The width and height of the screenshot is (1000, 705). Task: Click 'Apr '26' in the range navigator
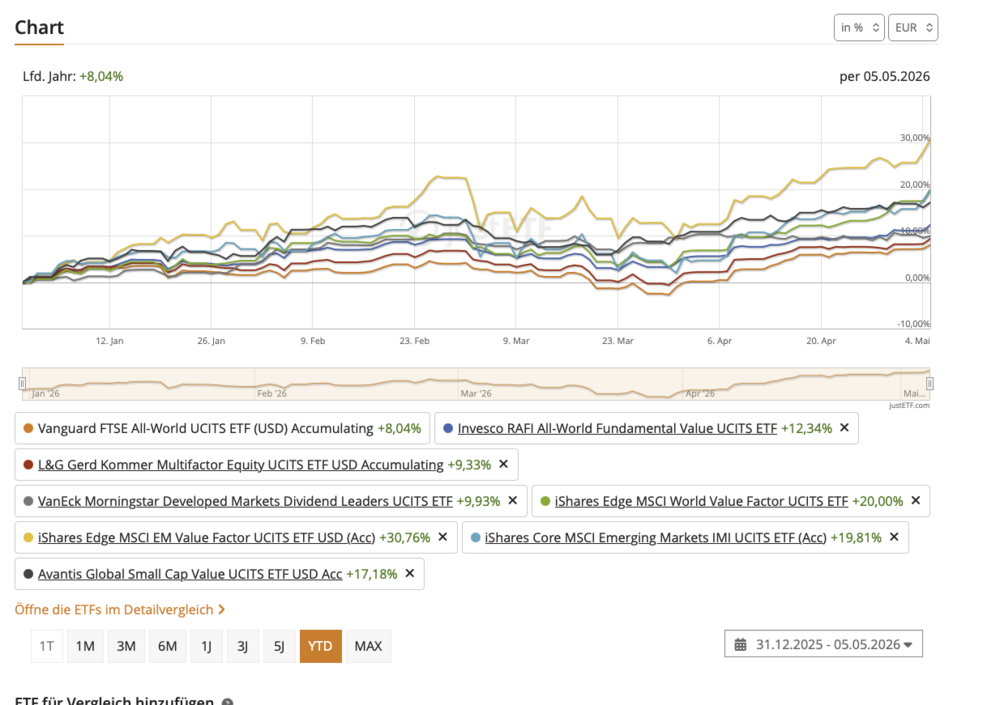pyautogui.click(x=700, y=394)
